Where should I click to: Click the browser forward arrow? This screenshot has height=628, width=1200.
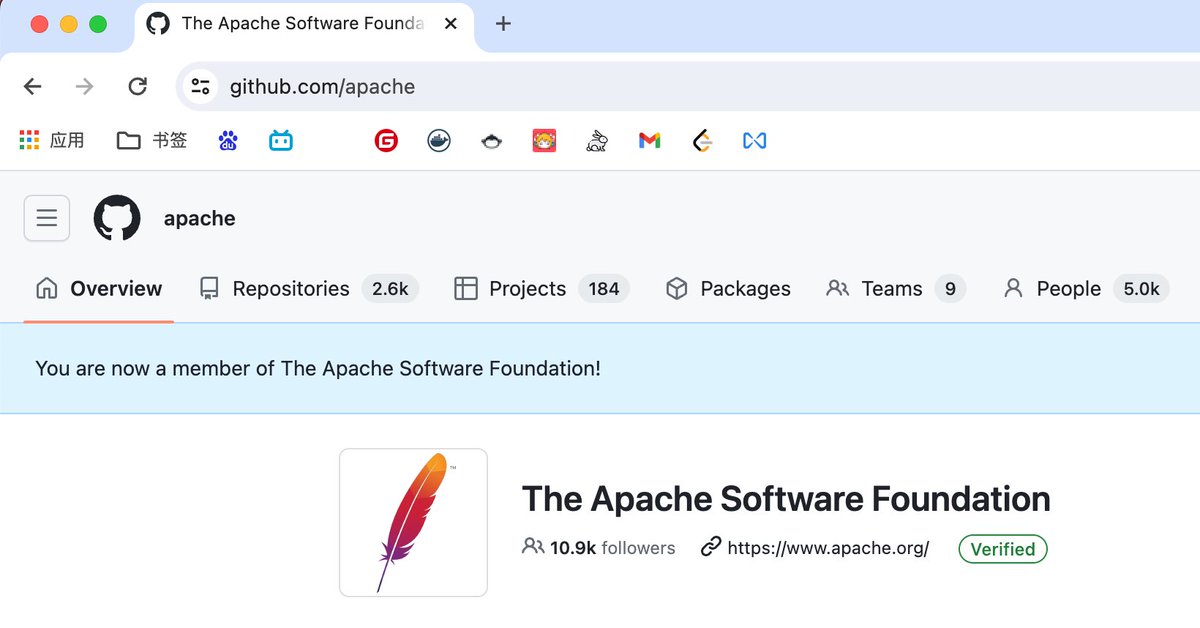coord(85,87)
